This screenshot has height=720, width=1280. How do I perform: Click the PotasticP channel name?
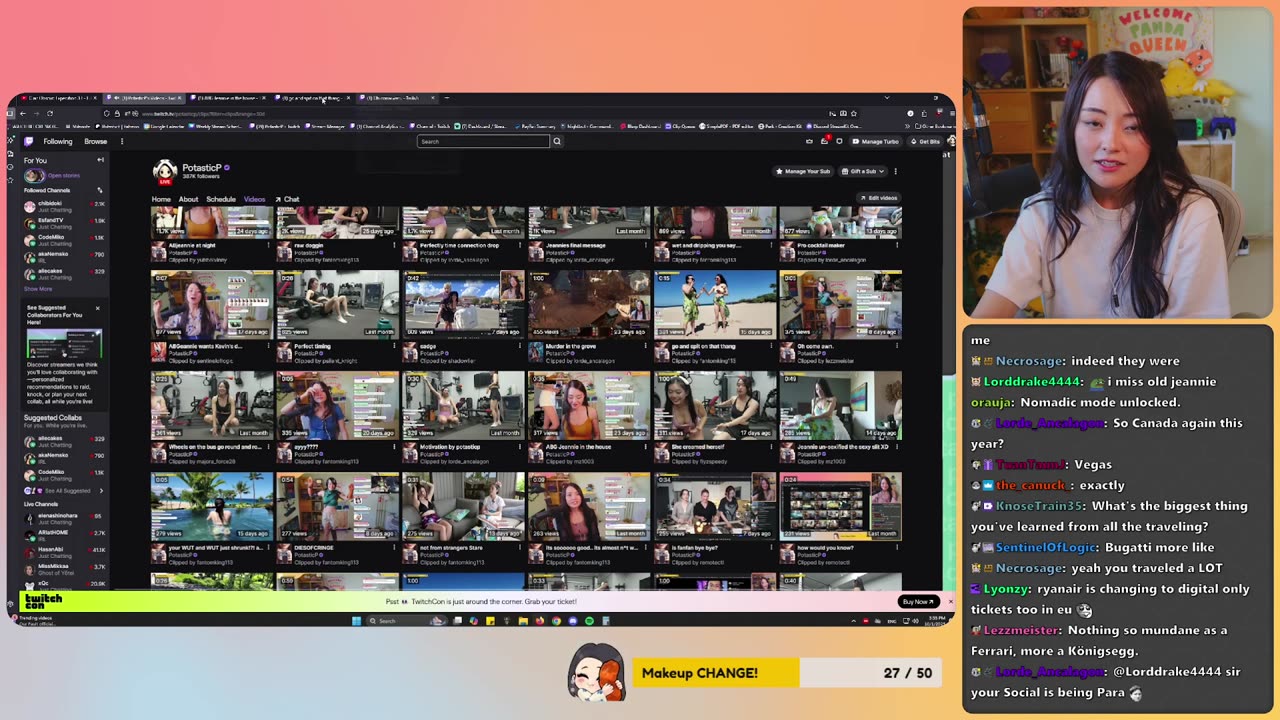click(x=201, y=168)
